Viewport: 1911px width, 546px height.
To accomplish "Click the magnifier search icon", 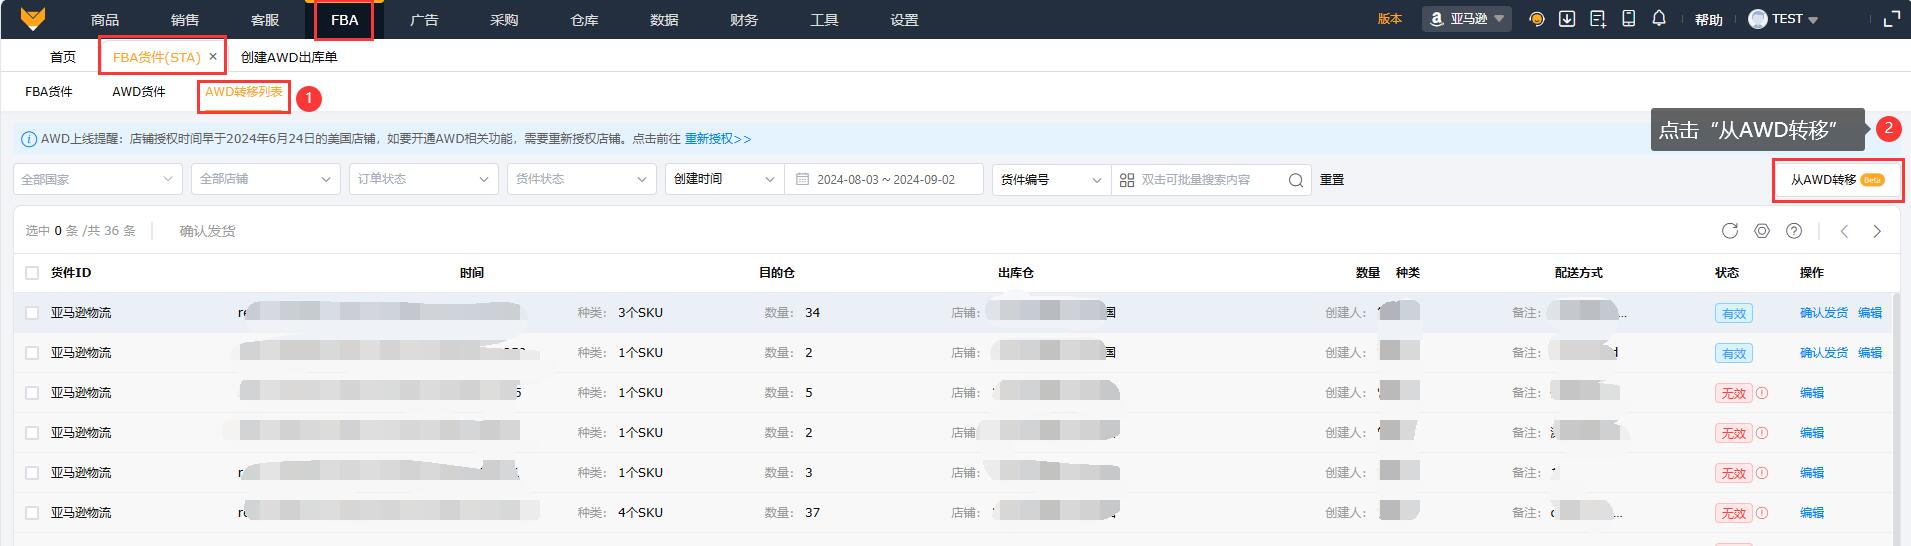I will tap(1296, 180).
